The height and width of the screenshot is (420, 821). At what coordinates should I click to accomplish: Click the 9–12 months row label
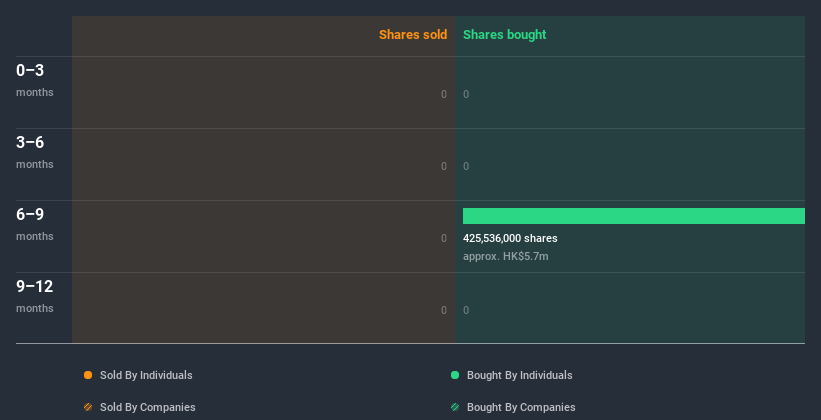[34, 295]
